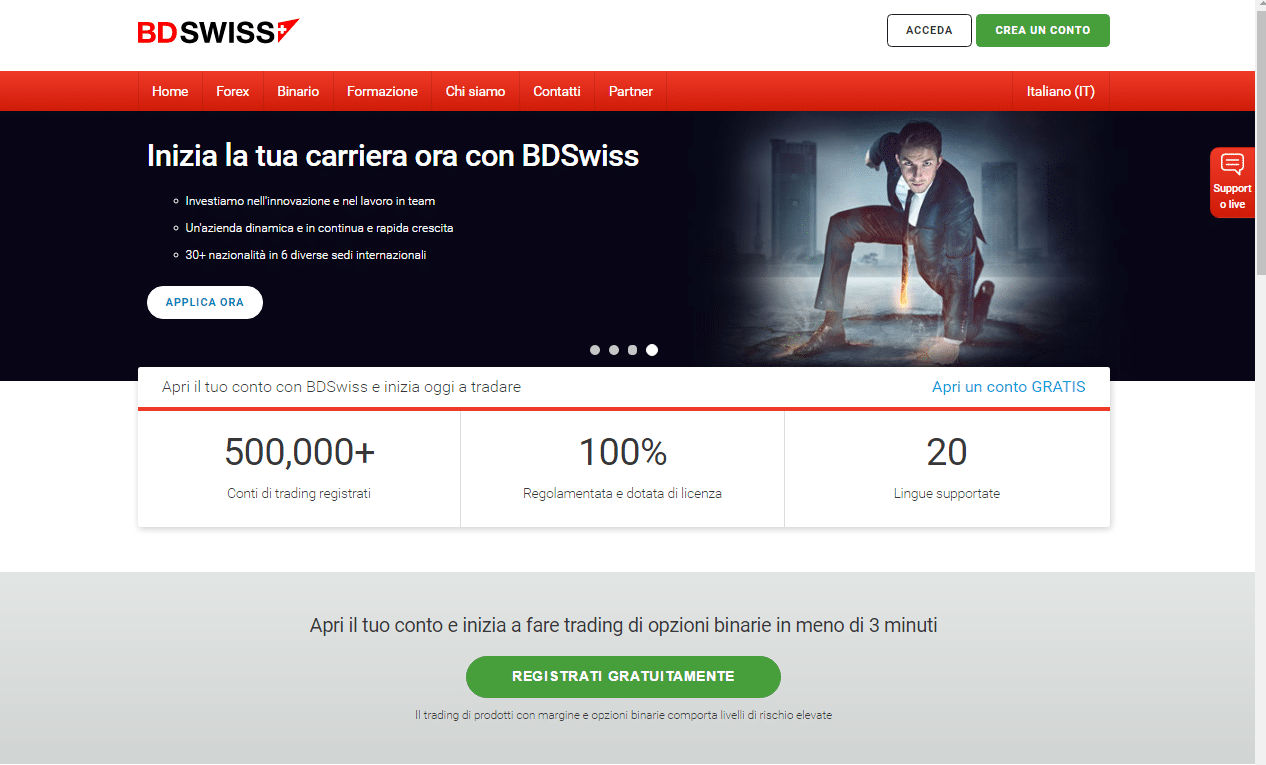Click the APPLICA ORA button
Image resolution: width=1266 pixels, height=765 pixels.
click(205, 302)
